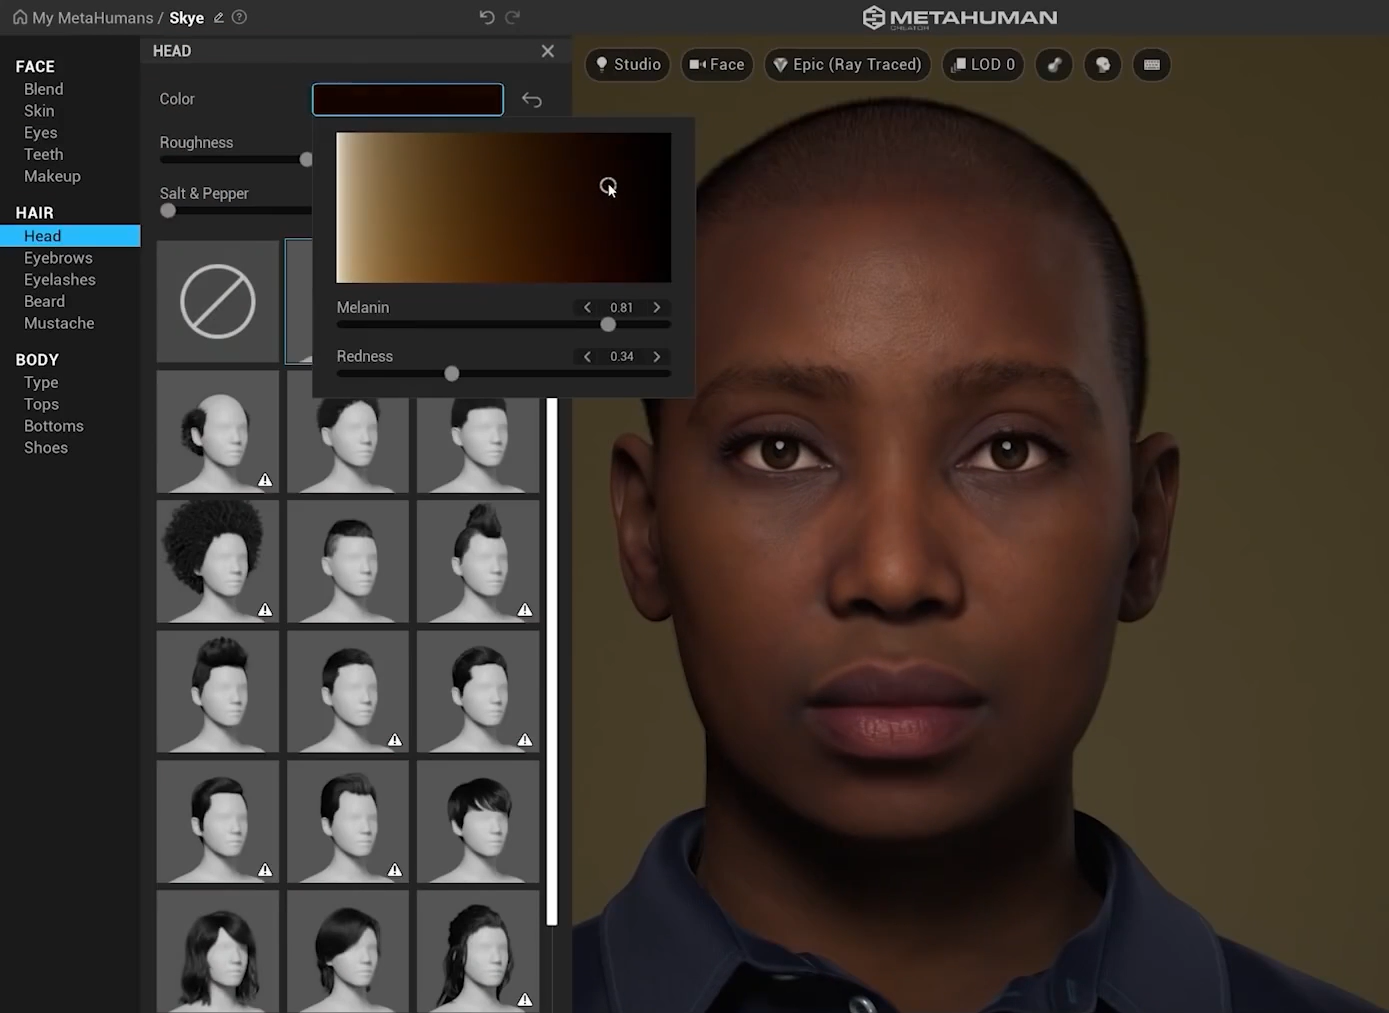Open the Studio lighting dropdown
Screen dimensions: 1389x1013
(628, 65)
